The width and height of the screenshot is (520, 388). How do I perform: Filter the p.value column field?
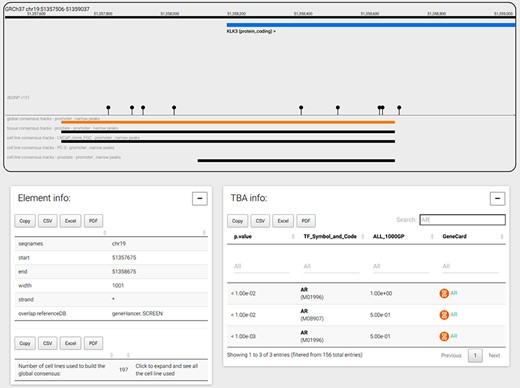pyautogui.click(x=262, y=266)
